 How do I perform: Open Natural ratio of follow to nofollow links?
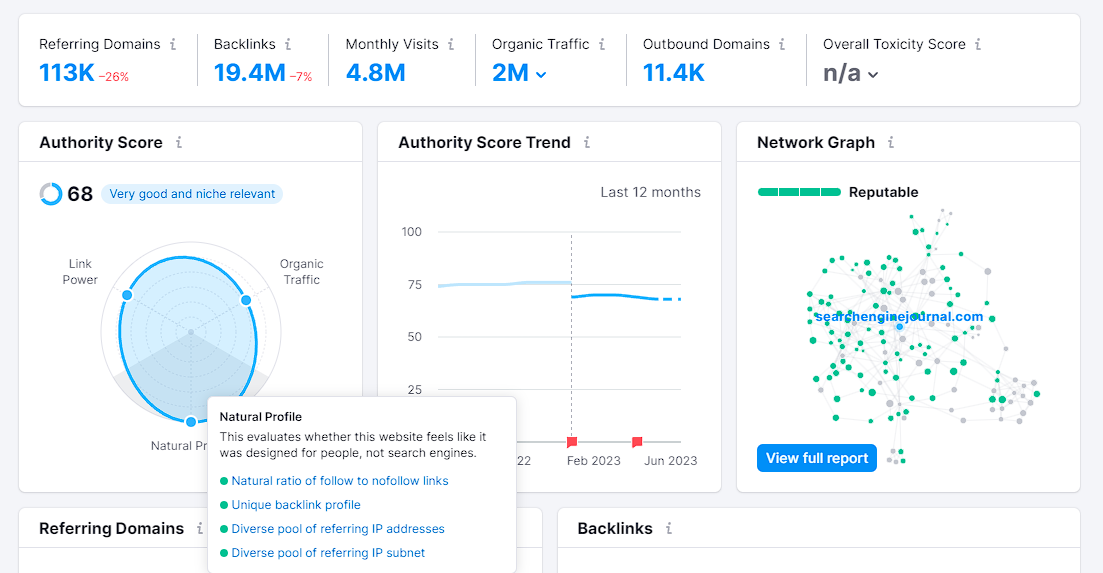[340, 481]
